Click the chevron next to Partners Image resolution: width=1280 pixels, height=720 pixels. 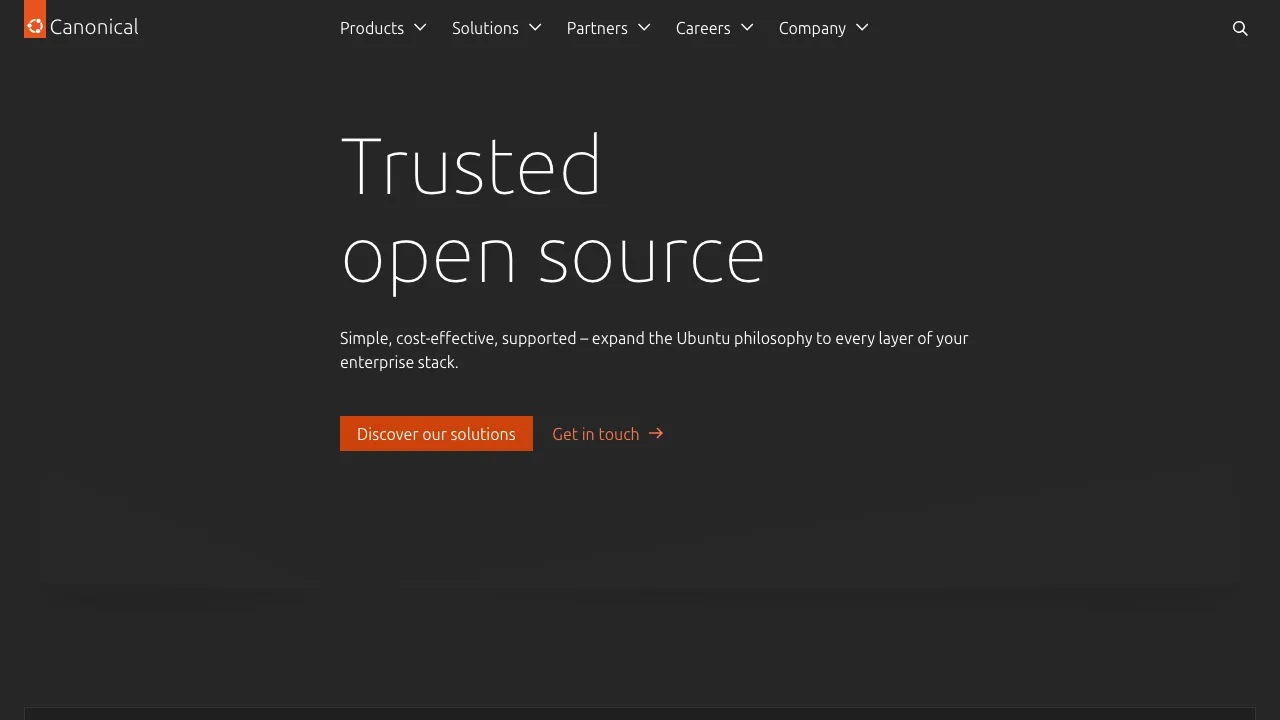[644, 28]
